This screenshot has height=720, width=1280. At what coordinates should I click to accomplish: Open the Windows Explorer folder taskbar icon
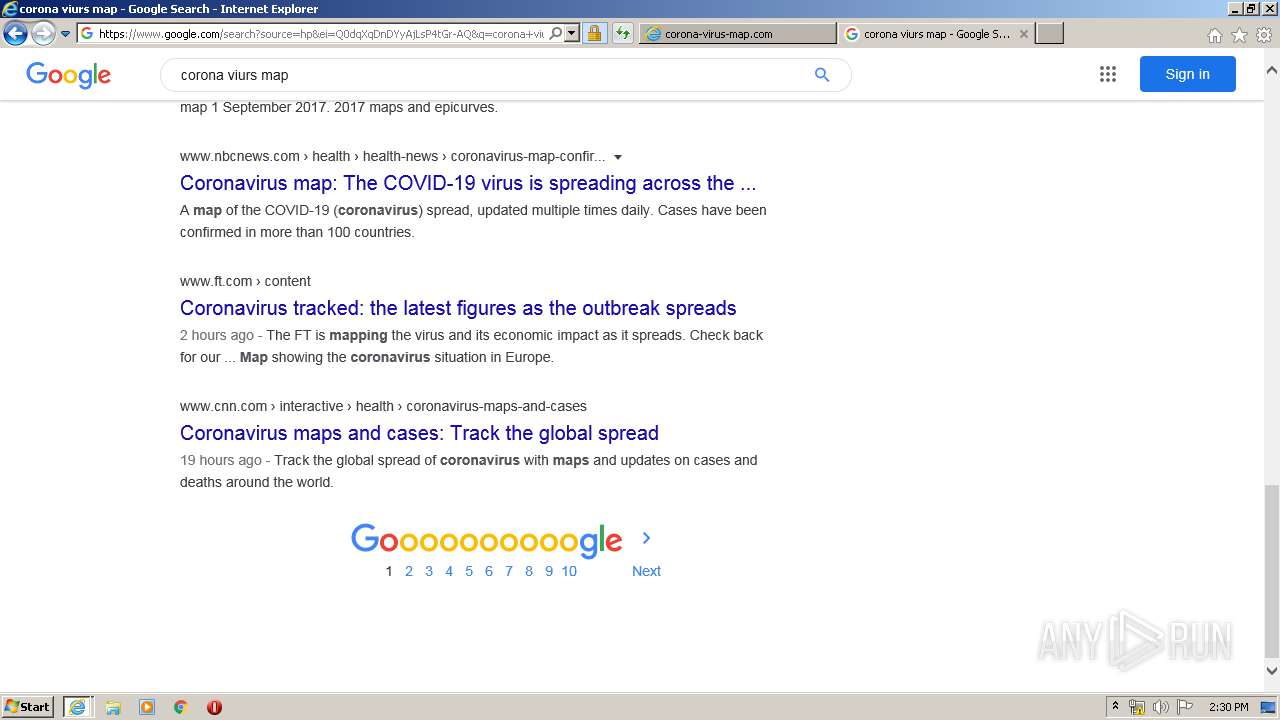(113, 707)
